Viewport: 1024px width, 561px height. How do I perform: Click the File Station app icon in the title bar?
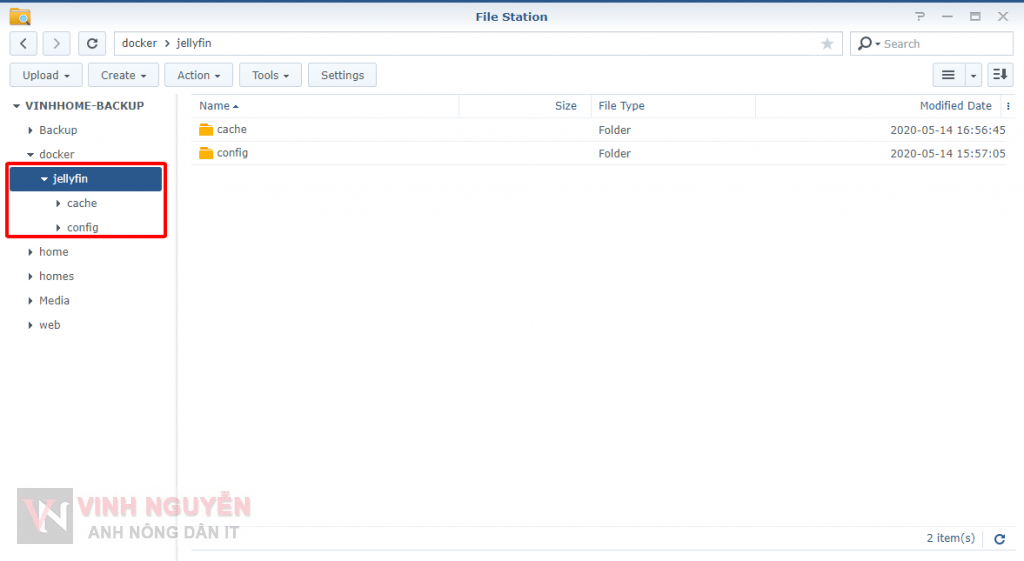pyautogui.click(x=20, y=16)
